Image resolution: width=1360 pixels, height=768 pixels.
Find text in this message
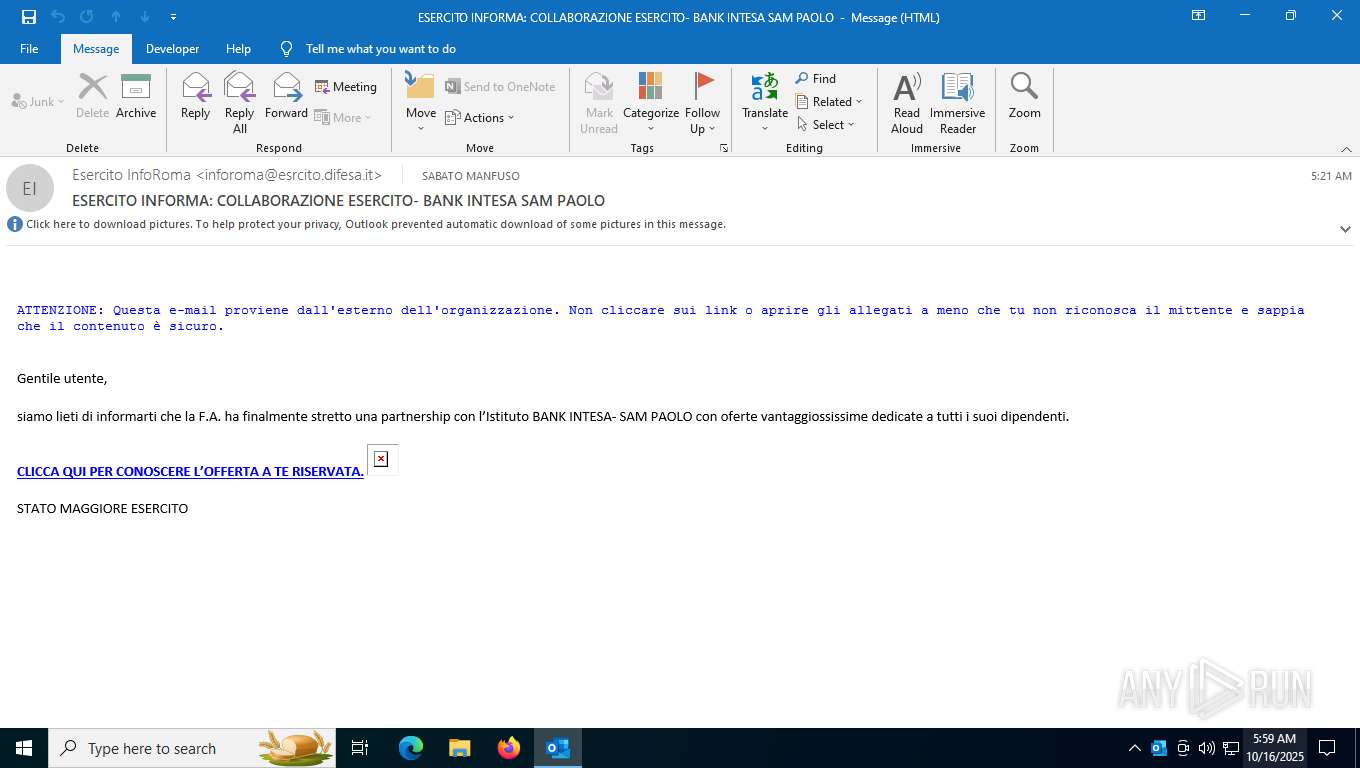click(816, 78)
